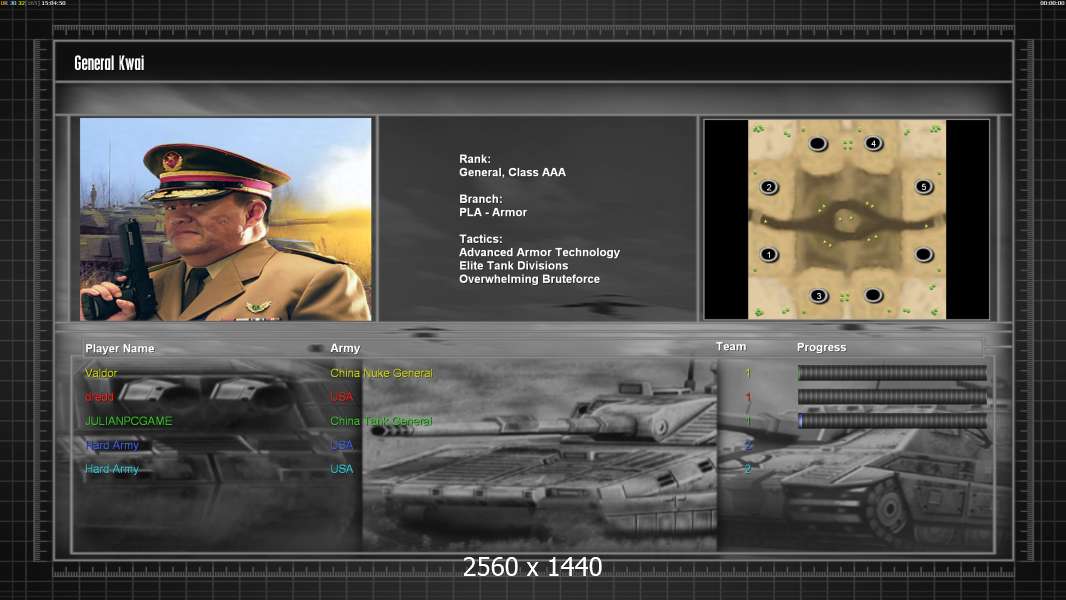
Task: Click the General Kwai portrait image
Action: coord(226,219)
